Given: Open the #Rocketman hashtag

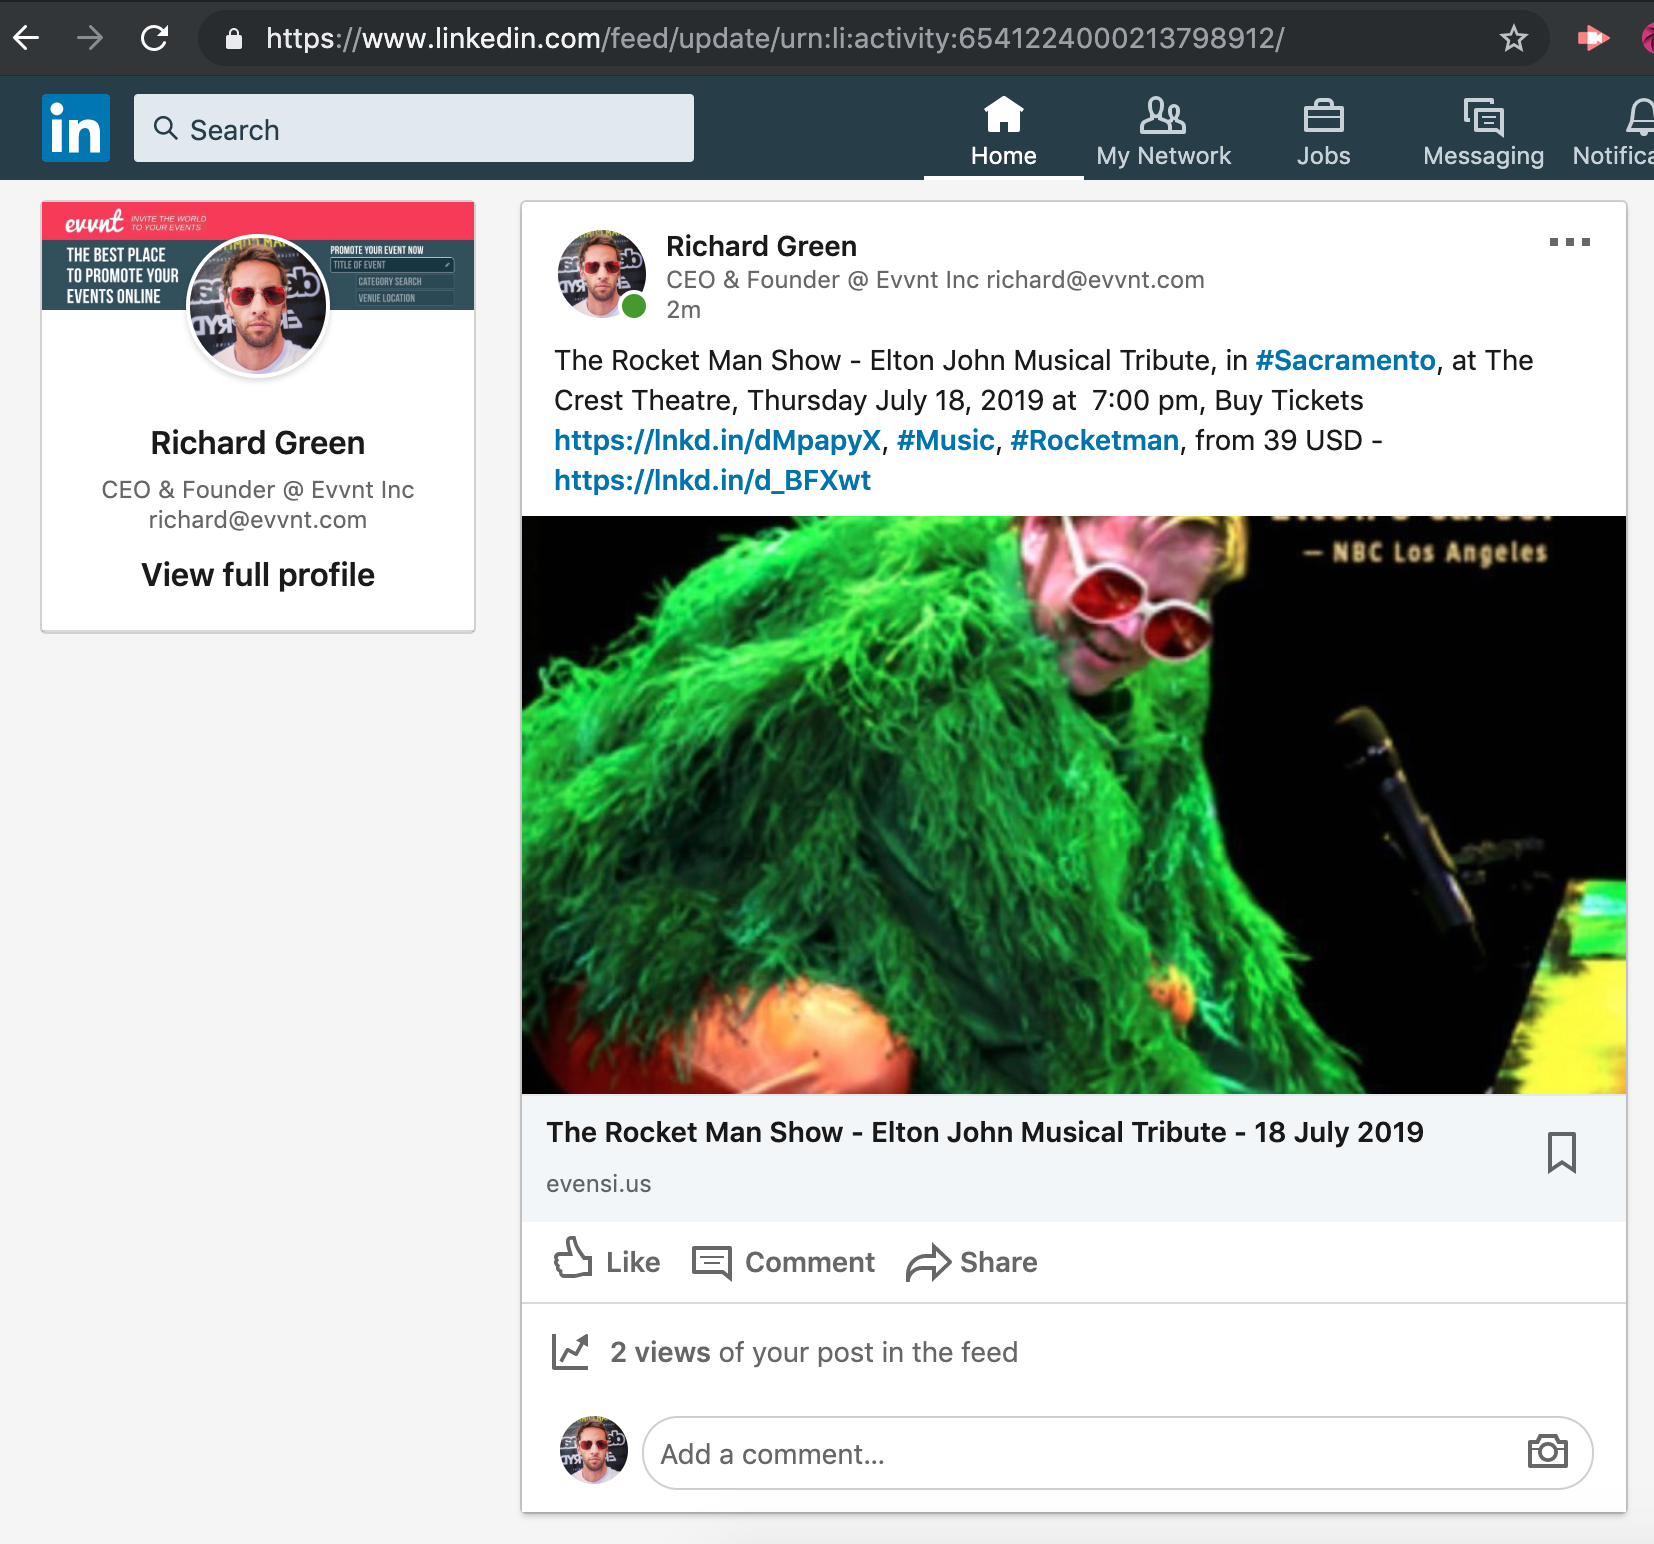Looking at the screenshot, I should pyautogui.click(x=1094, y=440).
